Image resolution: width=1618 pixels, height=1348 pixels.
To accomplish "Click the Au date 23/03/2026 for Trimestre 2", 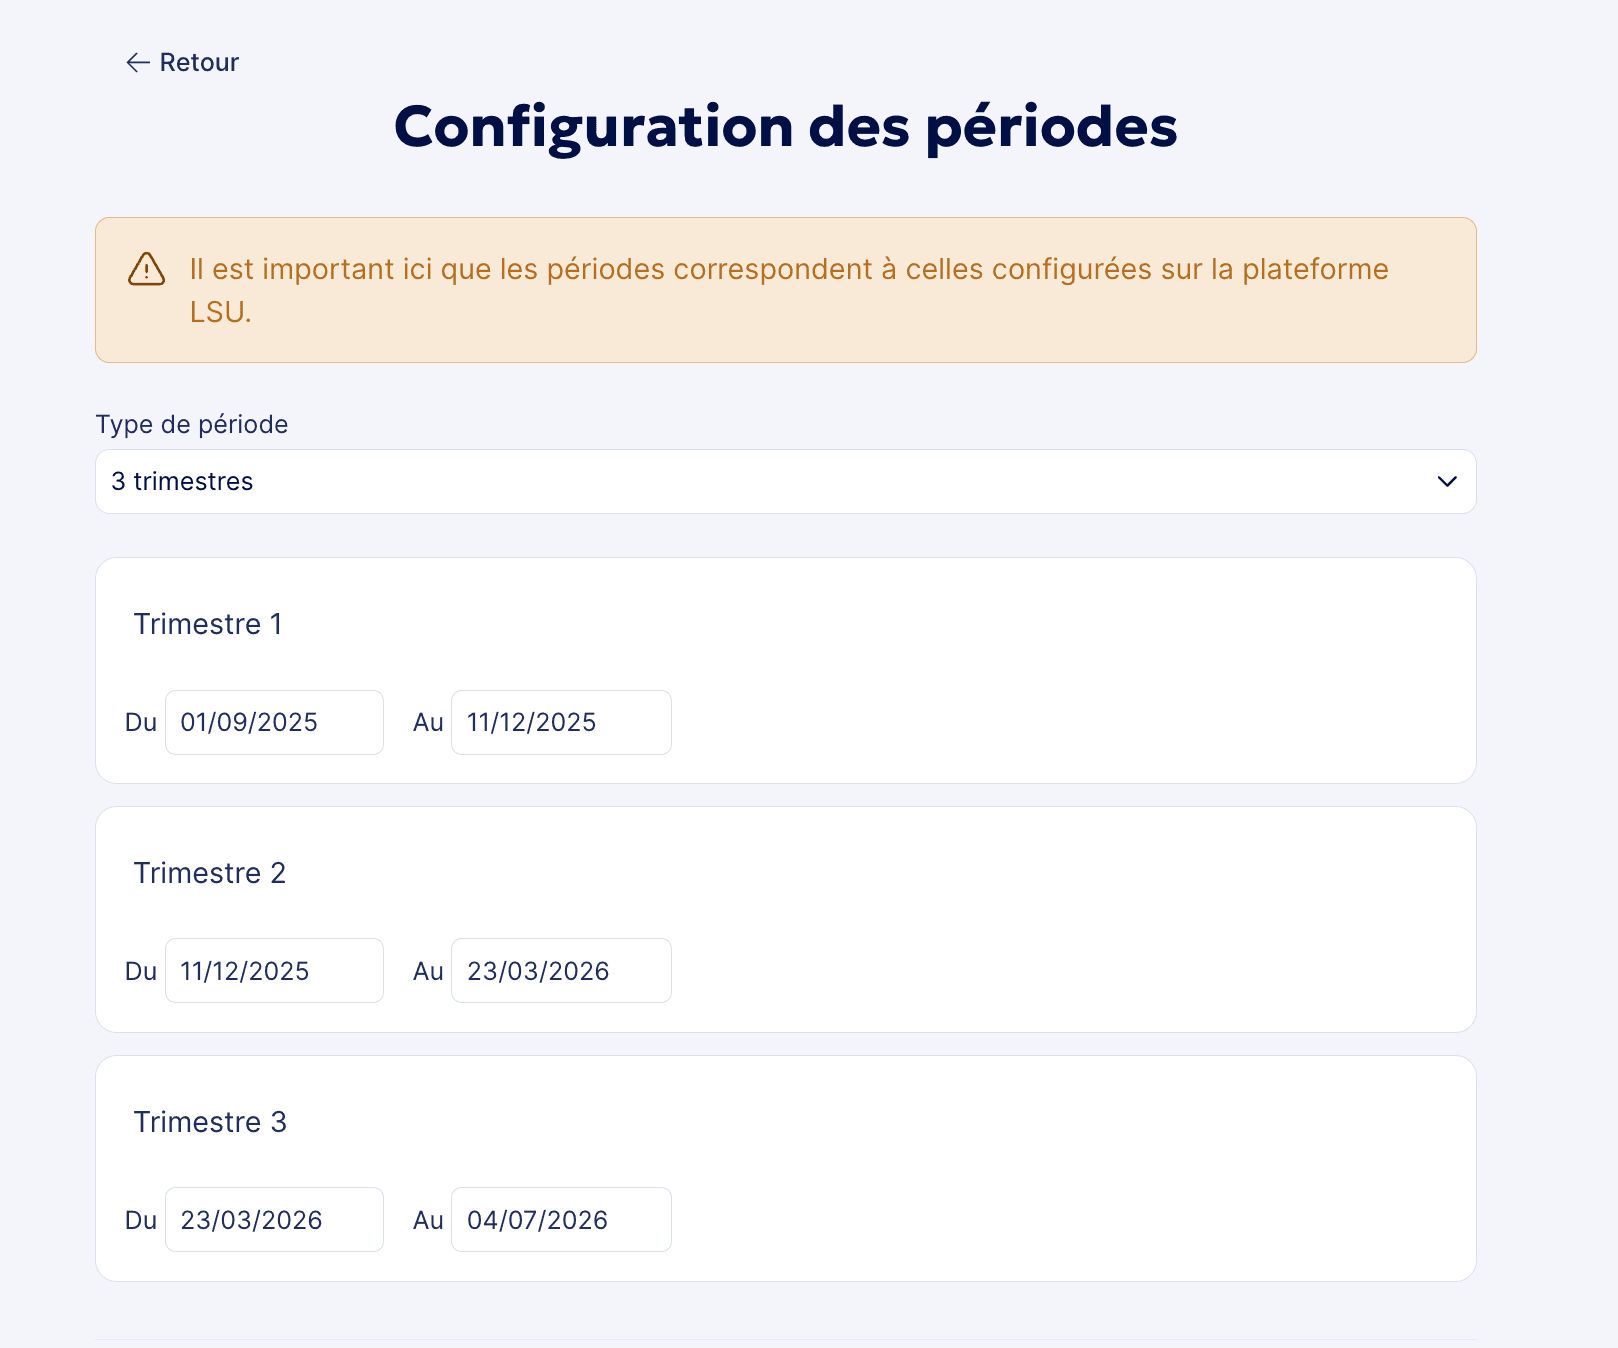I will [561, 970].
